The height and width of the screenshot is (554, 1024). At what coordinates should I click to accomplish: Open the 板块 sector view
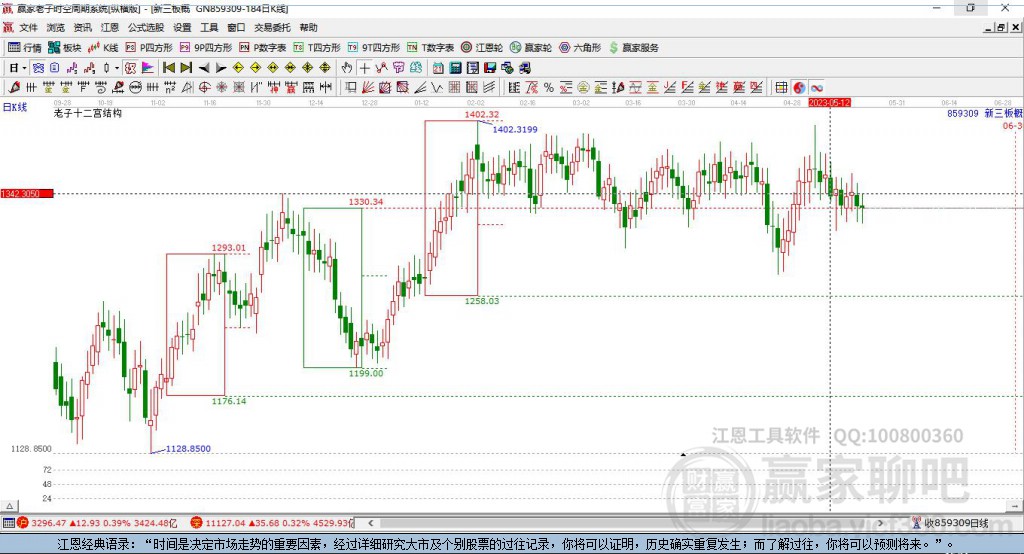tap(65, 47)
